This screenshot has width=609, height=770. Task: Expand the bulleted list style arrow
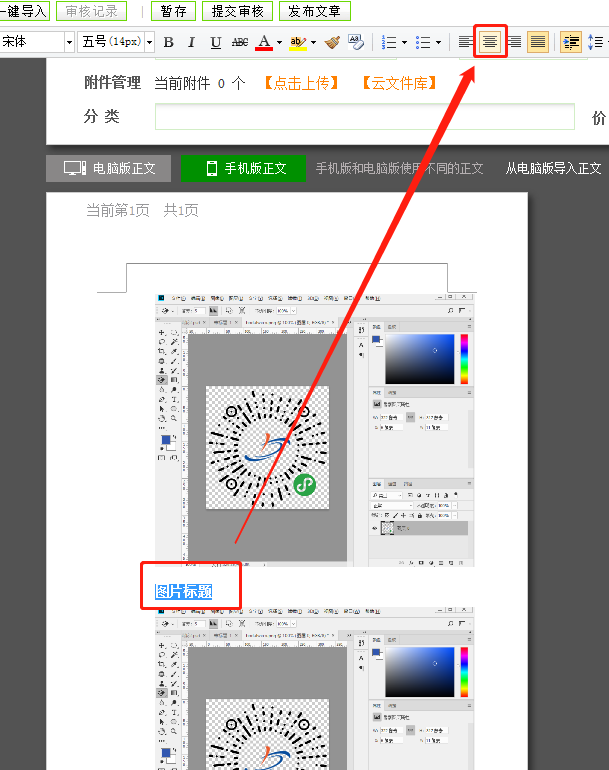[439, 43]
